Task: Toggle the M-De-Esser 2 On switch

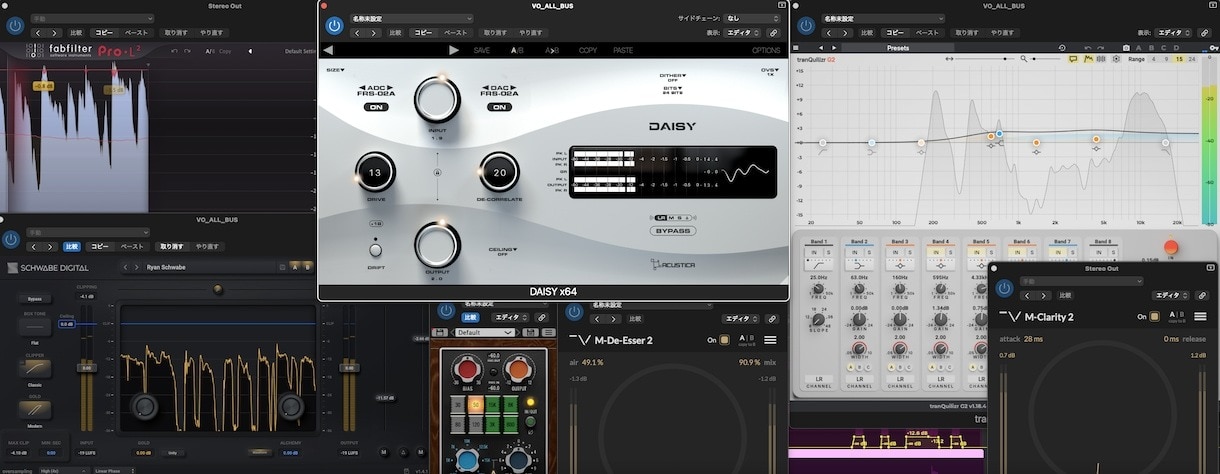Action: click(727, 340)
